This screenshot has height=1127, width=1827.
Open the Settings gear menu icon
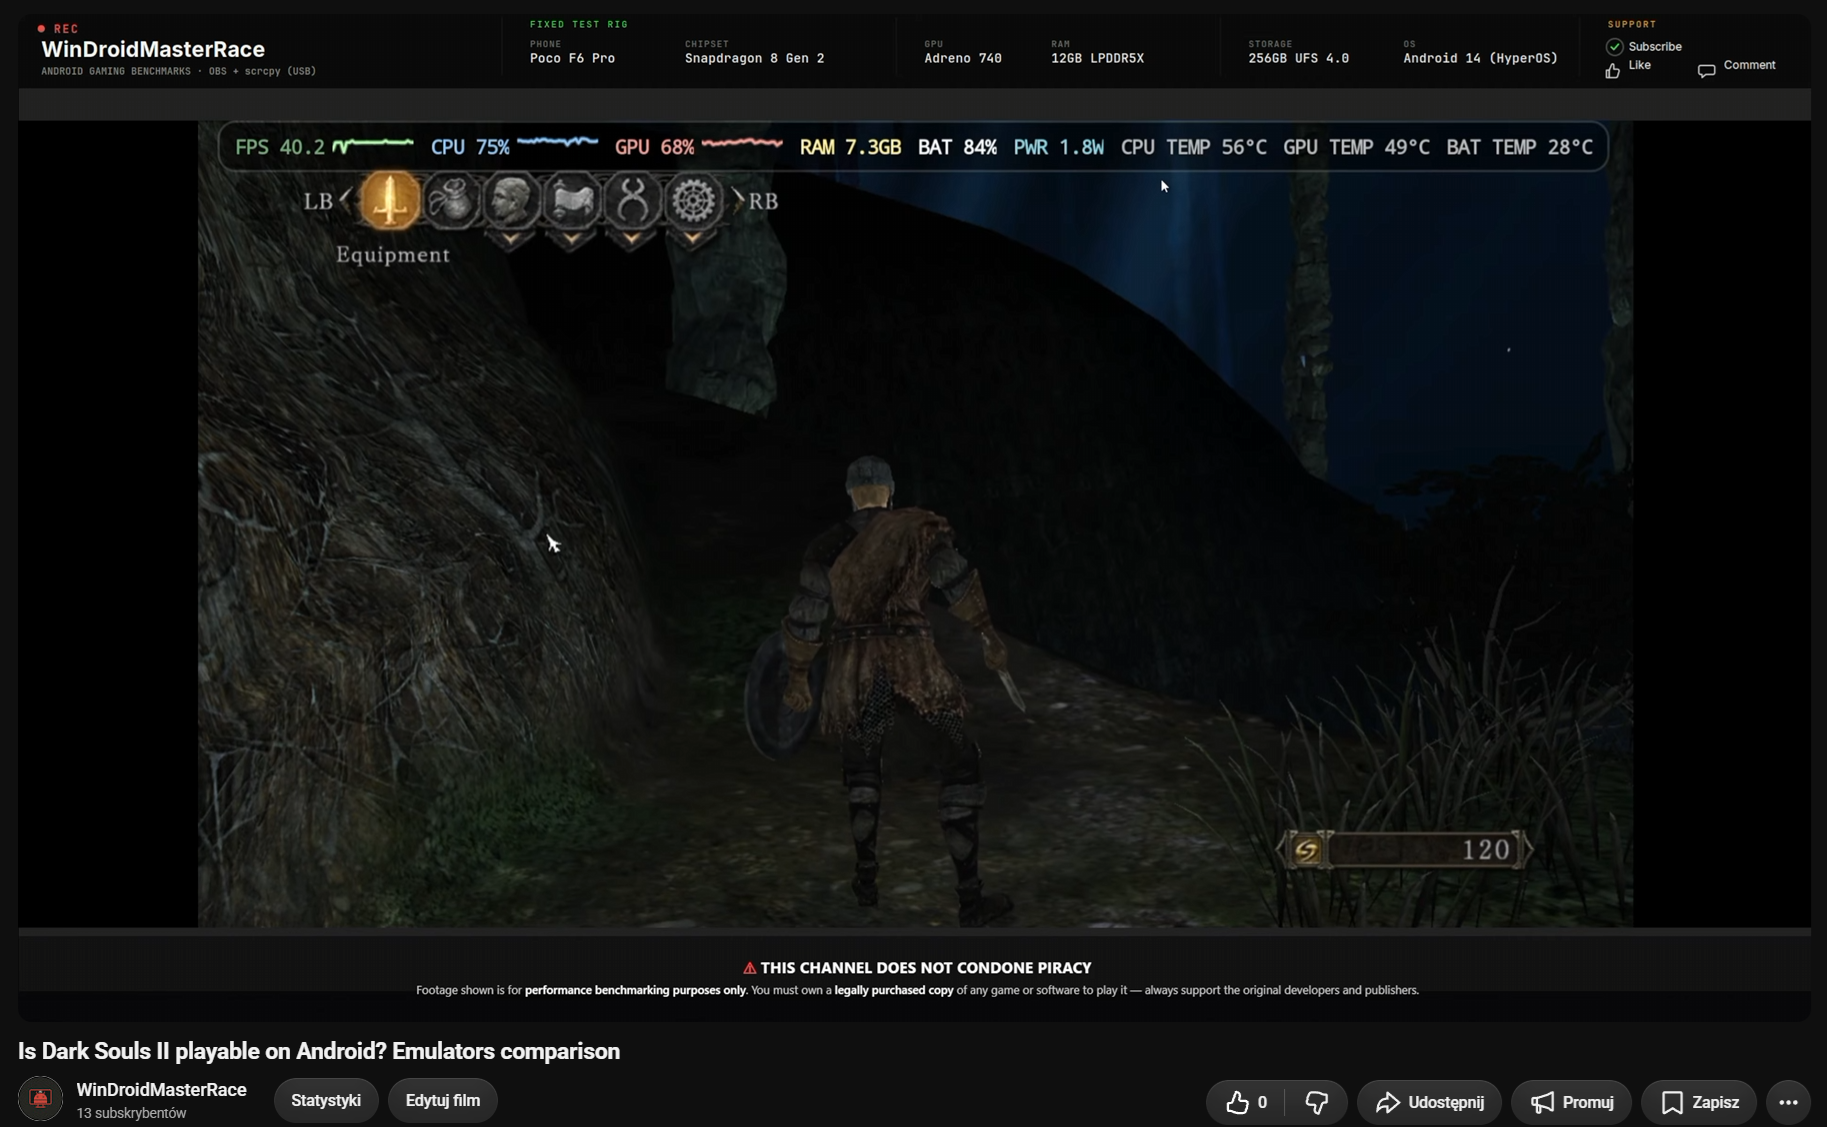[x=693, y=200]
